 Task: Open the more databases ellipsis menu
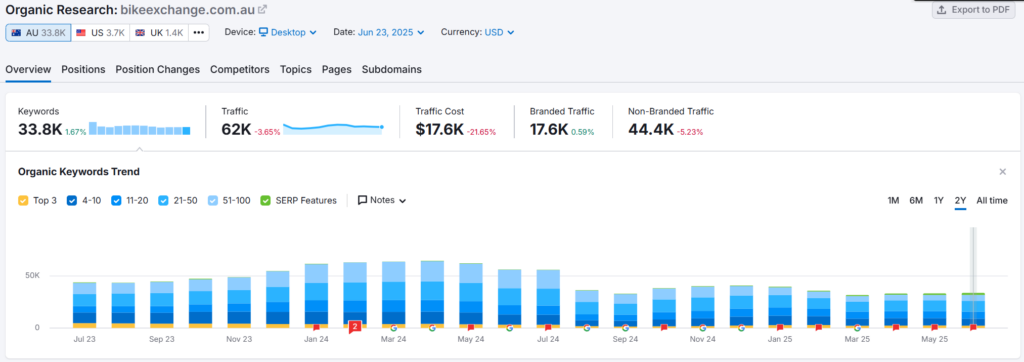coord(199,33)
